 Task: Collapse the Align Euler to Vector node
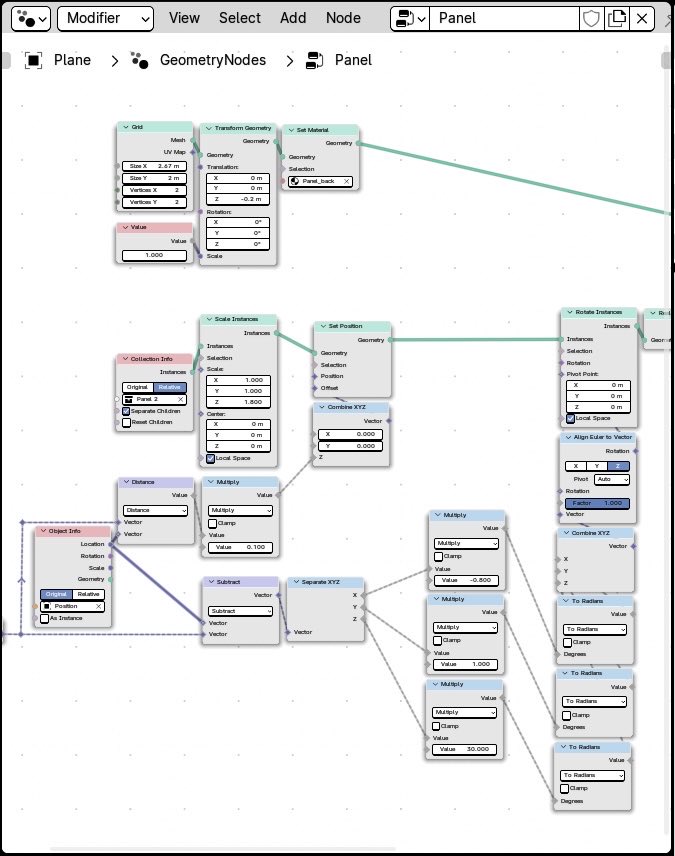coord(568,437)
